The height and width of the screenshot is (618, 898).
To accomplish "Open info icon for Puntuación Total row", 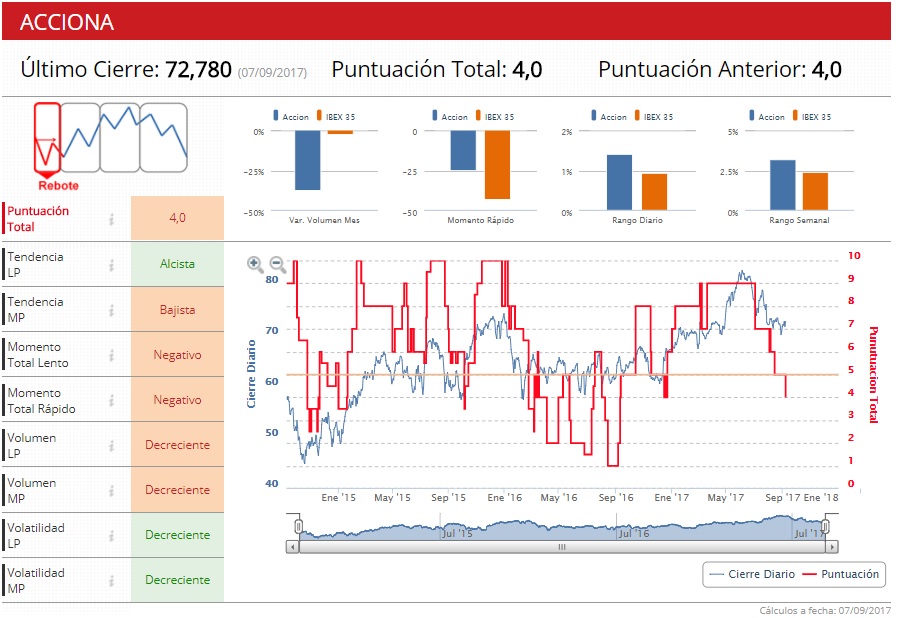I will (x=112, y=219).
